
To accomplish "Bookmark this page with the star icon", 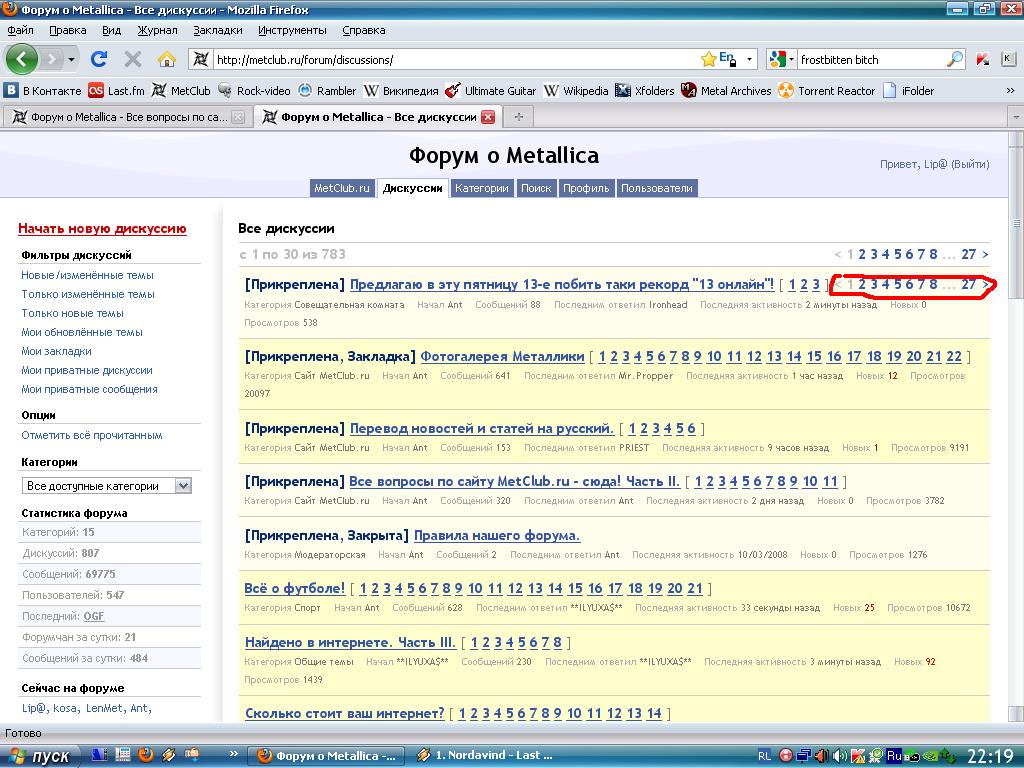I will point(708,59).
